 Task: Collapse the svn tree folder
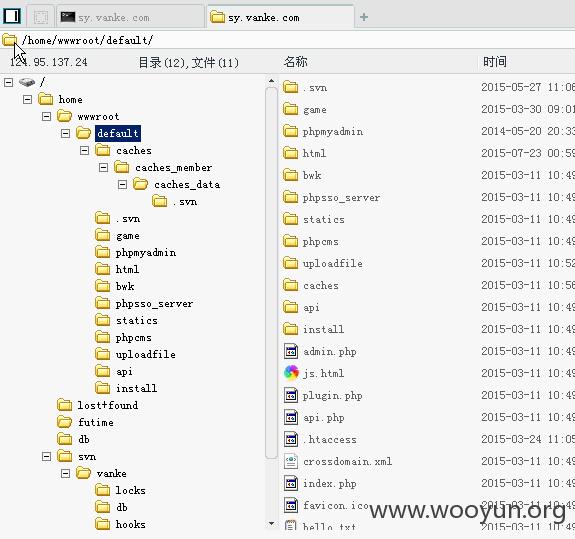47,456
